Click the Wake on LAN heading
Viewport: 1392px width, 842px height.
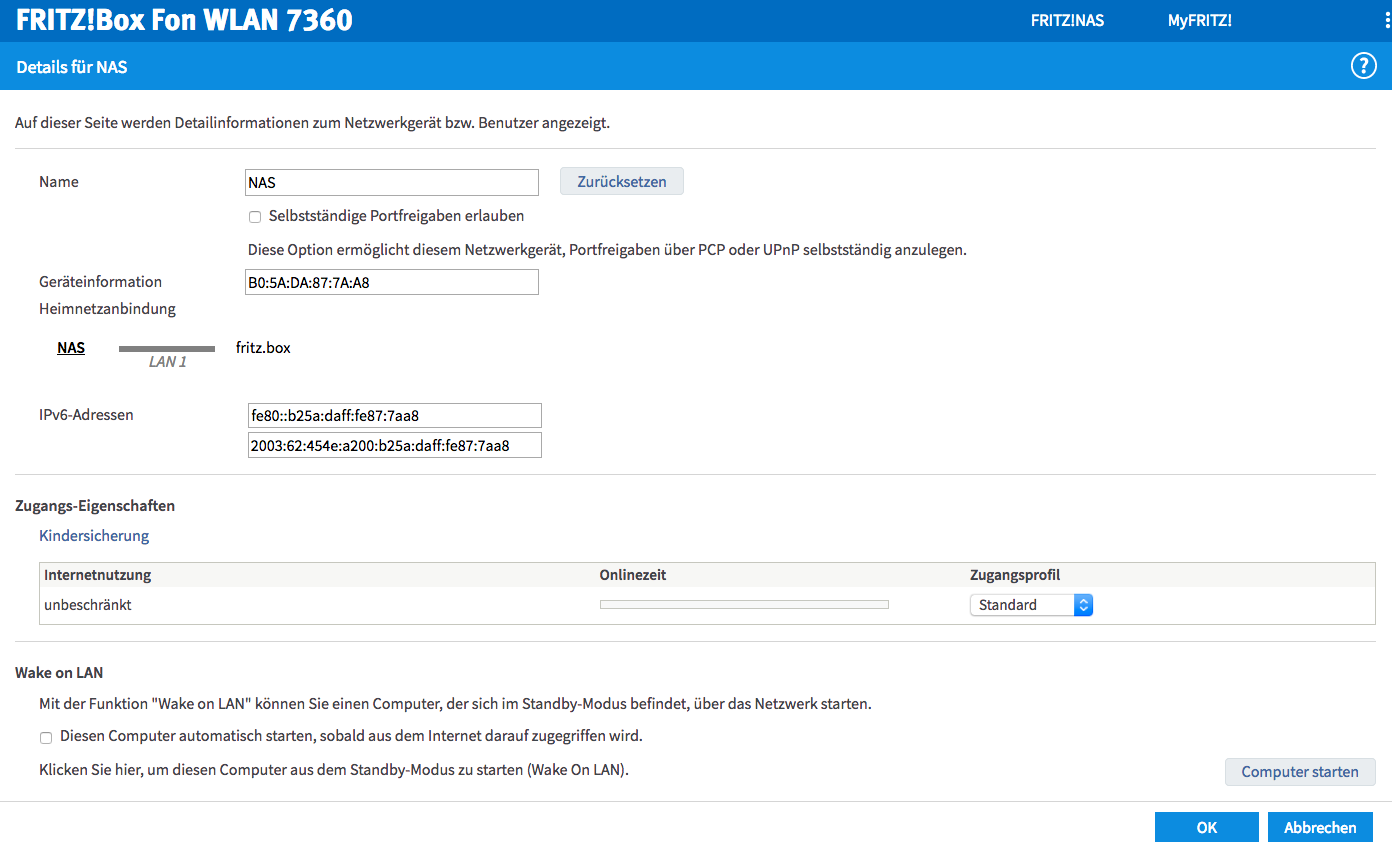click(59, 673)
